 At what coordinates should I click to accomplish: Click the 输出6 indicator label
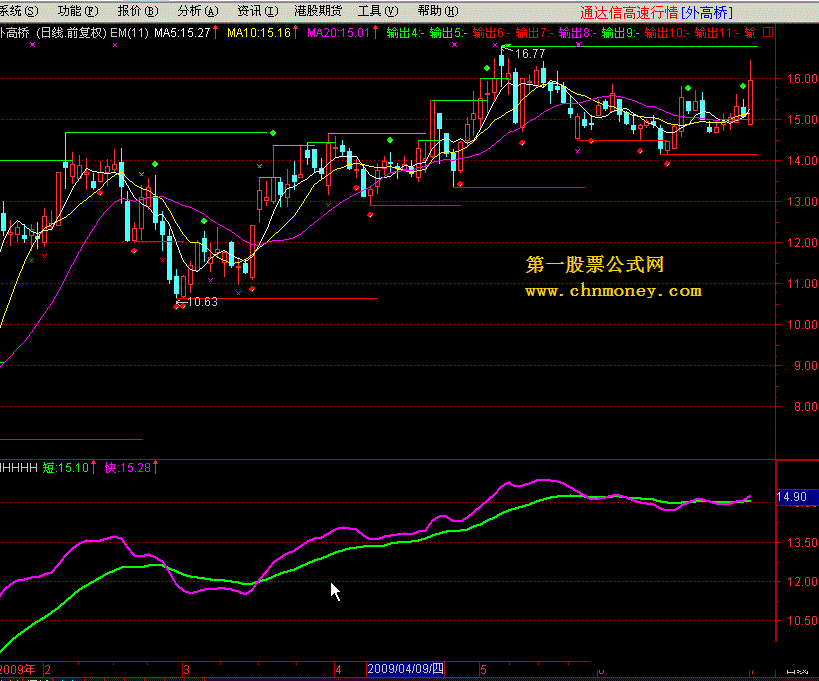tap(492, 33)
